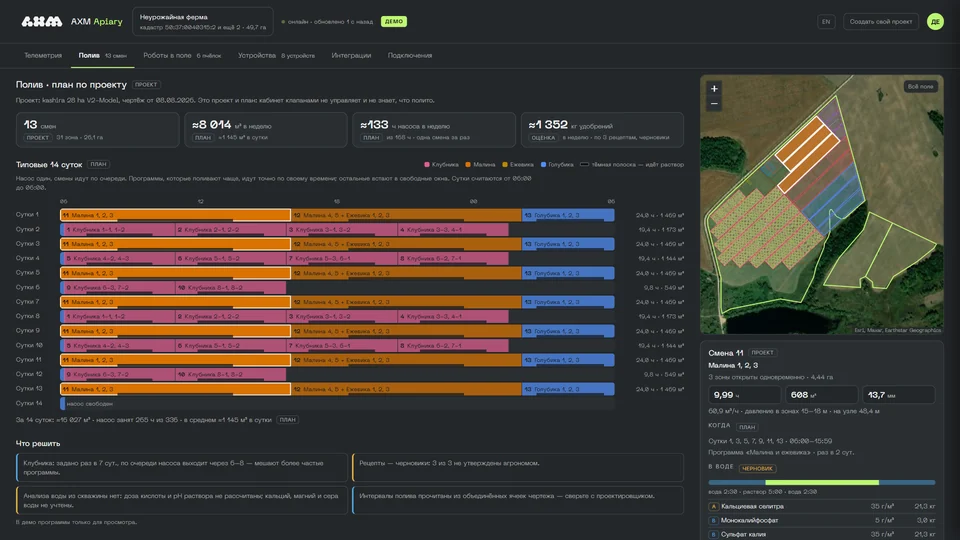960x540 pixels.
Task: Click the 608 м³ value box
Action: coord(822,395)
